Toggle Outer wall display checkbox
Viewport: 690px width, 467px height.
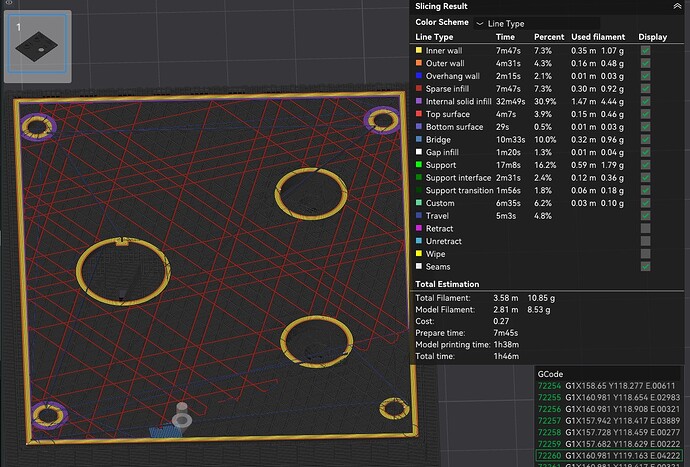pos(645,63)
